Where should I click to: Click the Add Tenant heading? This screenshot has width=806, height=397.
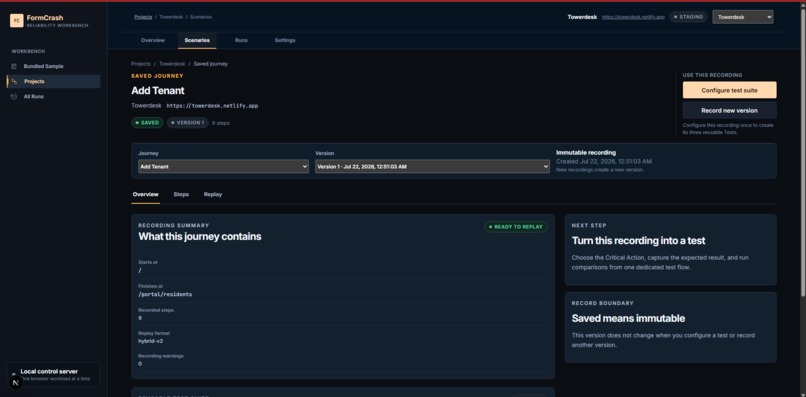pos(158,91)
